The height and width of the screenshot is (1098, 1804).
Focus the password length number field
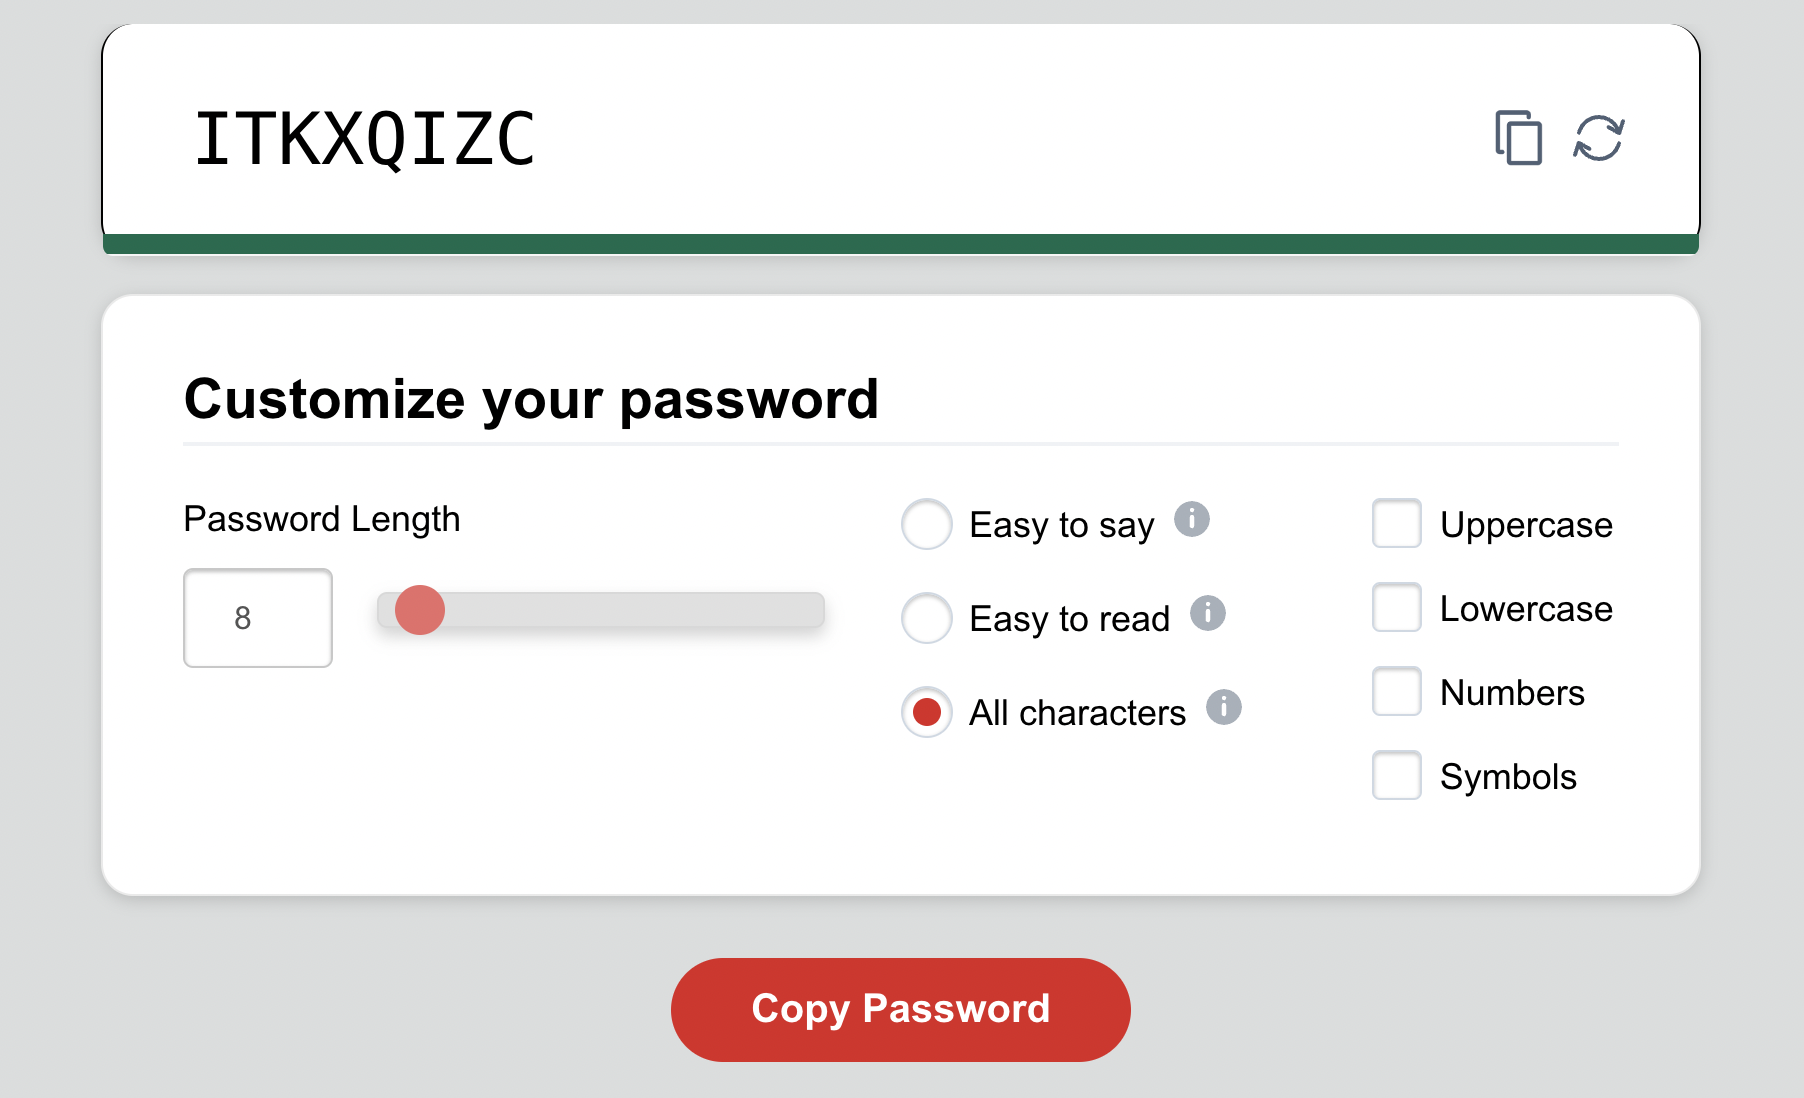click(x=258, y=618)
